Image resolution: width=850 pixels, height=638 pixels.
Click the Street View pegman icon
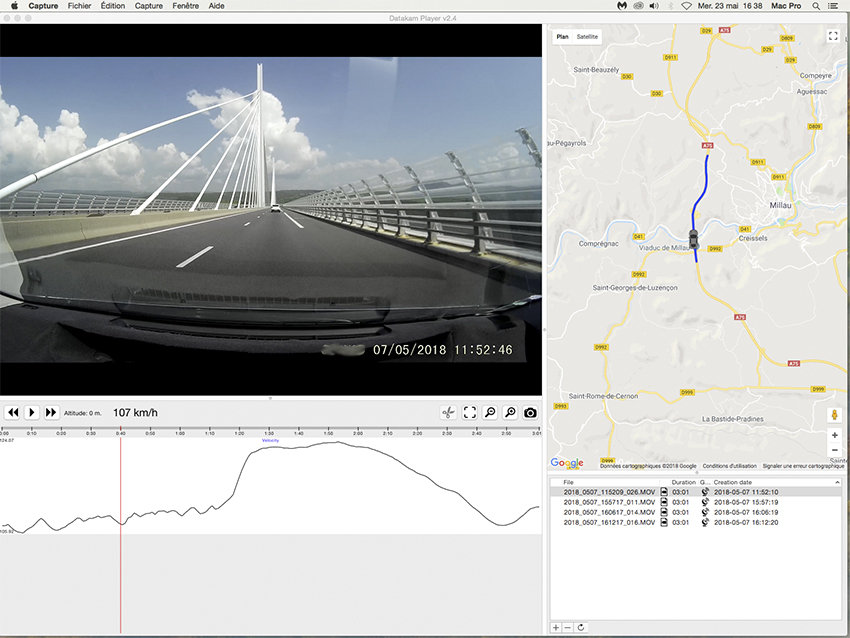click(835, 415)
